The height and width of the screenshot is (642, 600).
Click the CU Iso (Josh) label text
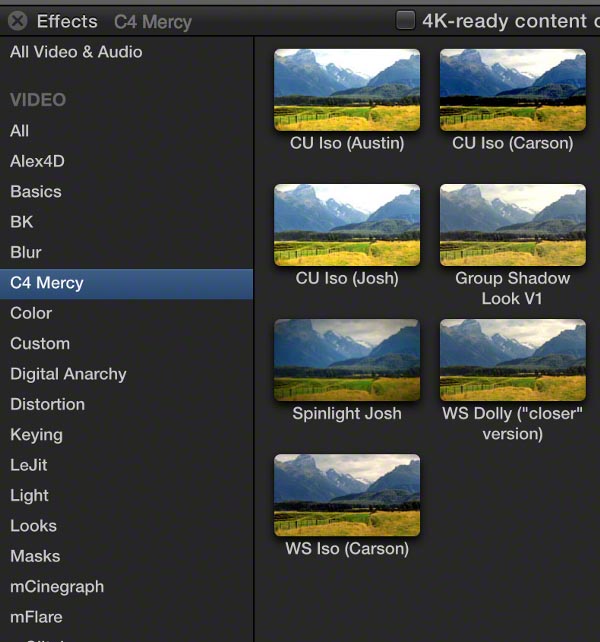pyautogui.click(x=347, y=278)
